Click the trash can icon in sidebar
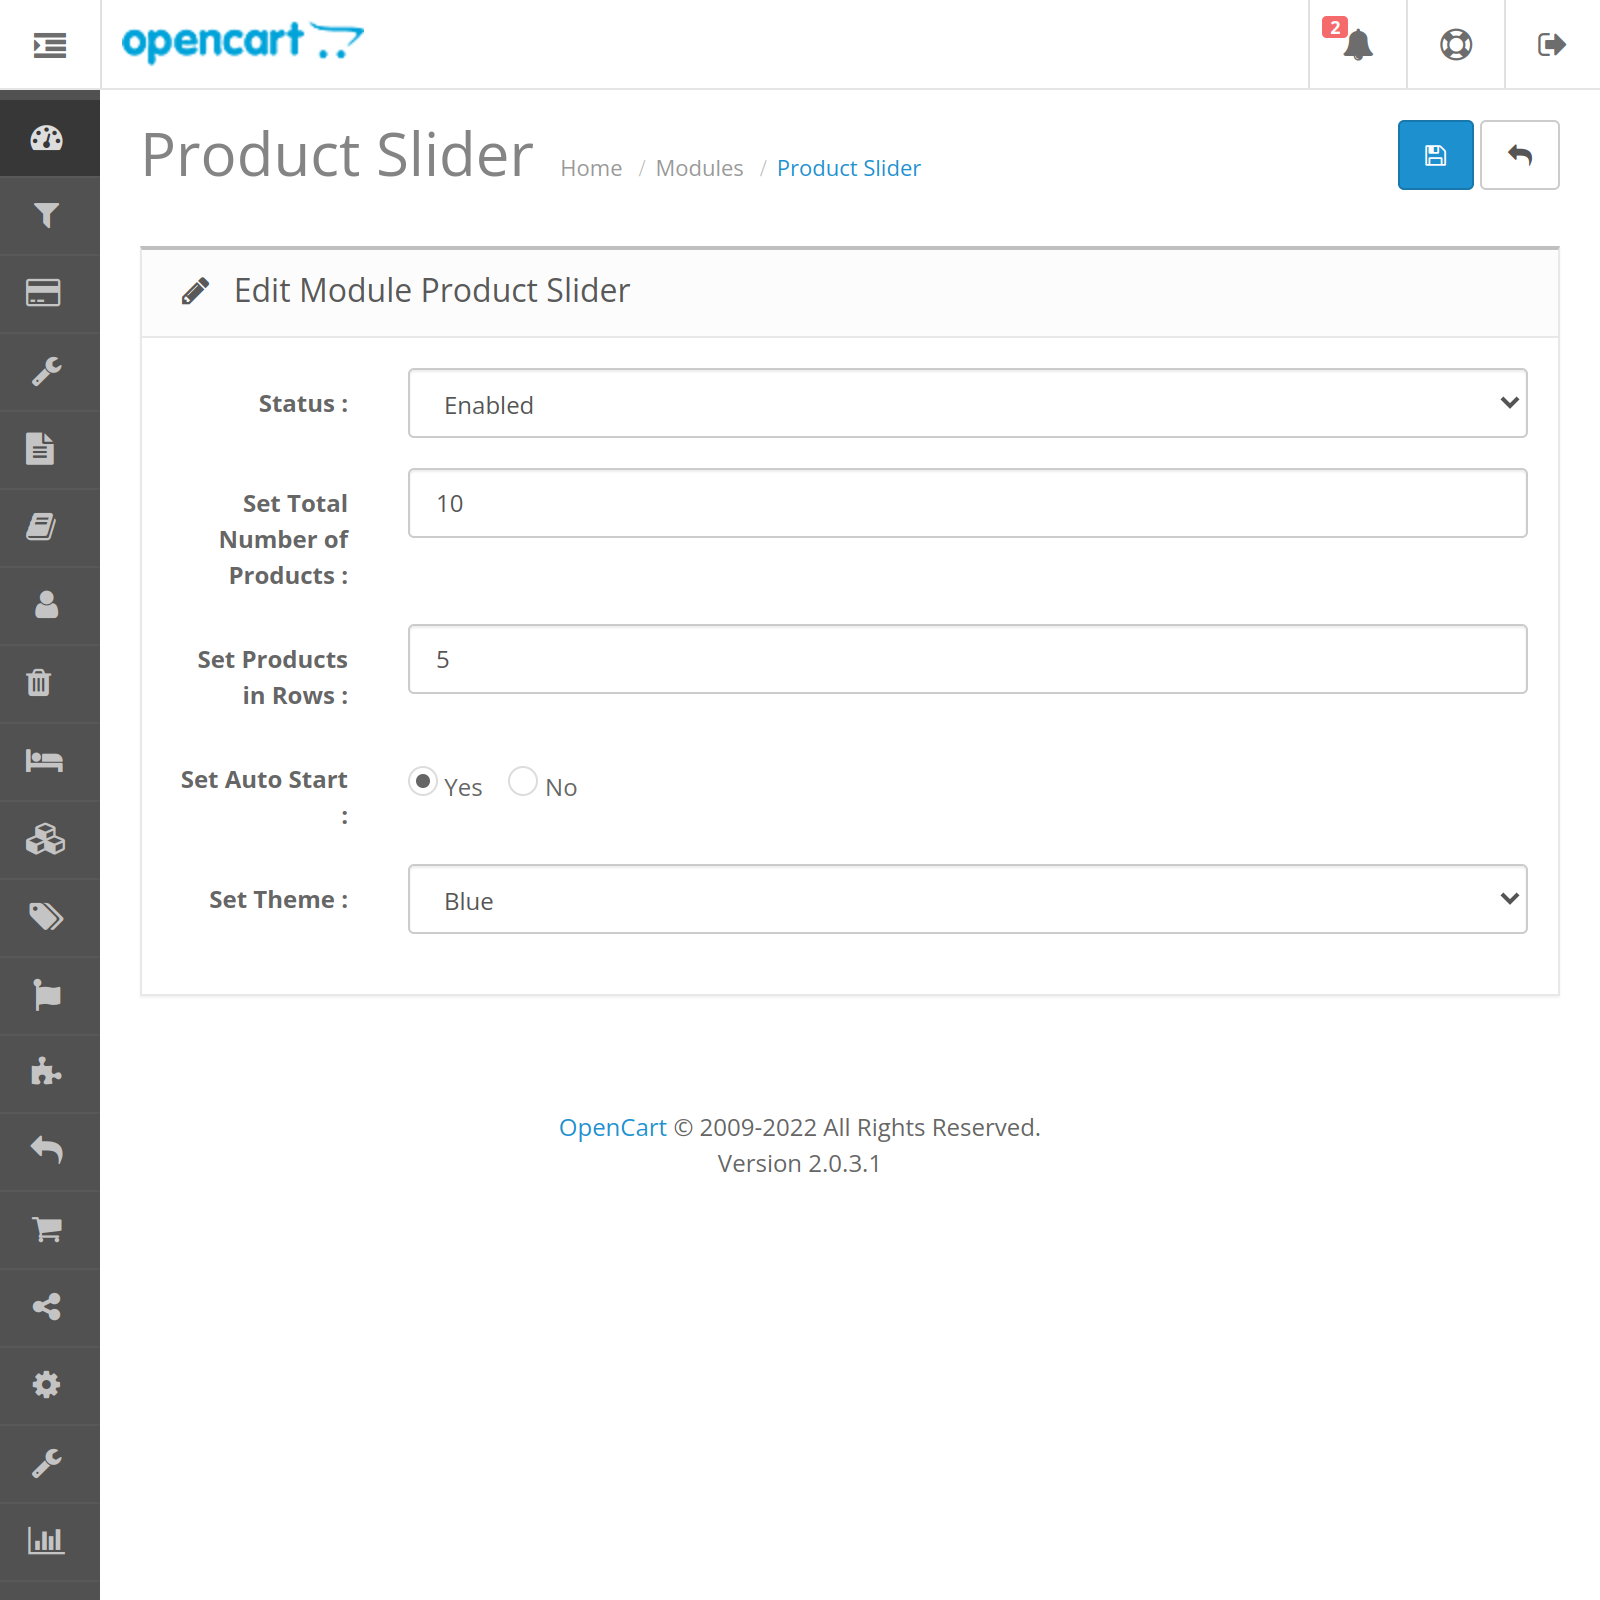This screenshot has height=1600, width=1600. (x=49, y=683)
